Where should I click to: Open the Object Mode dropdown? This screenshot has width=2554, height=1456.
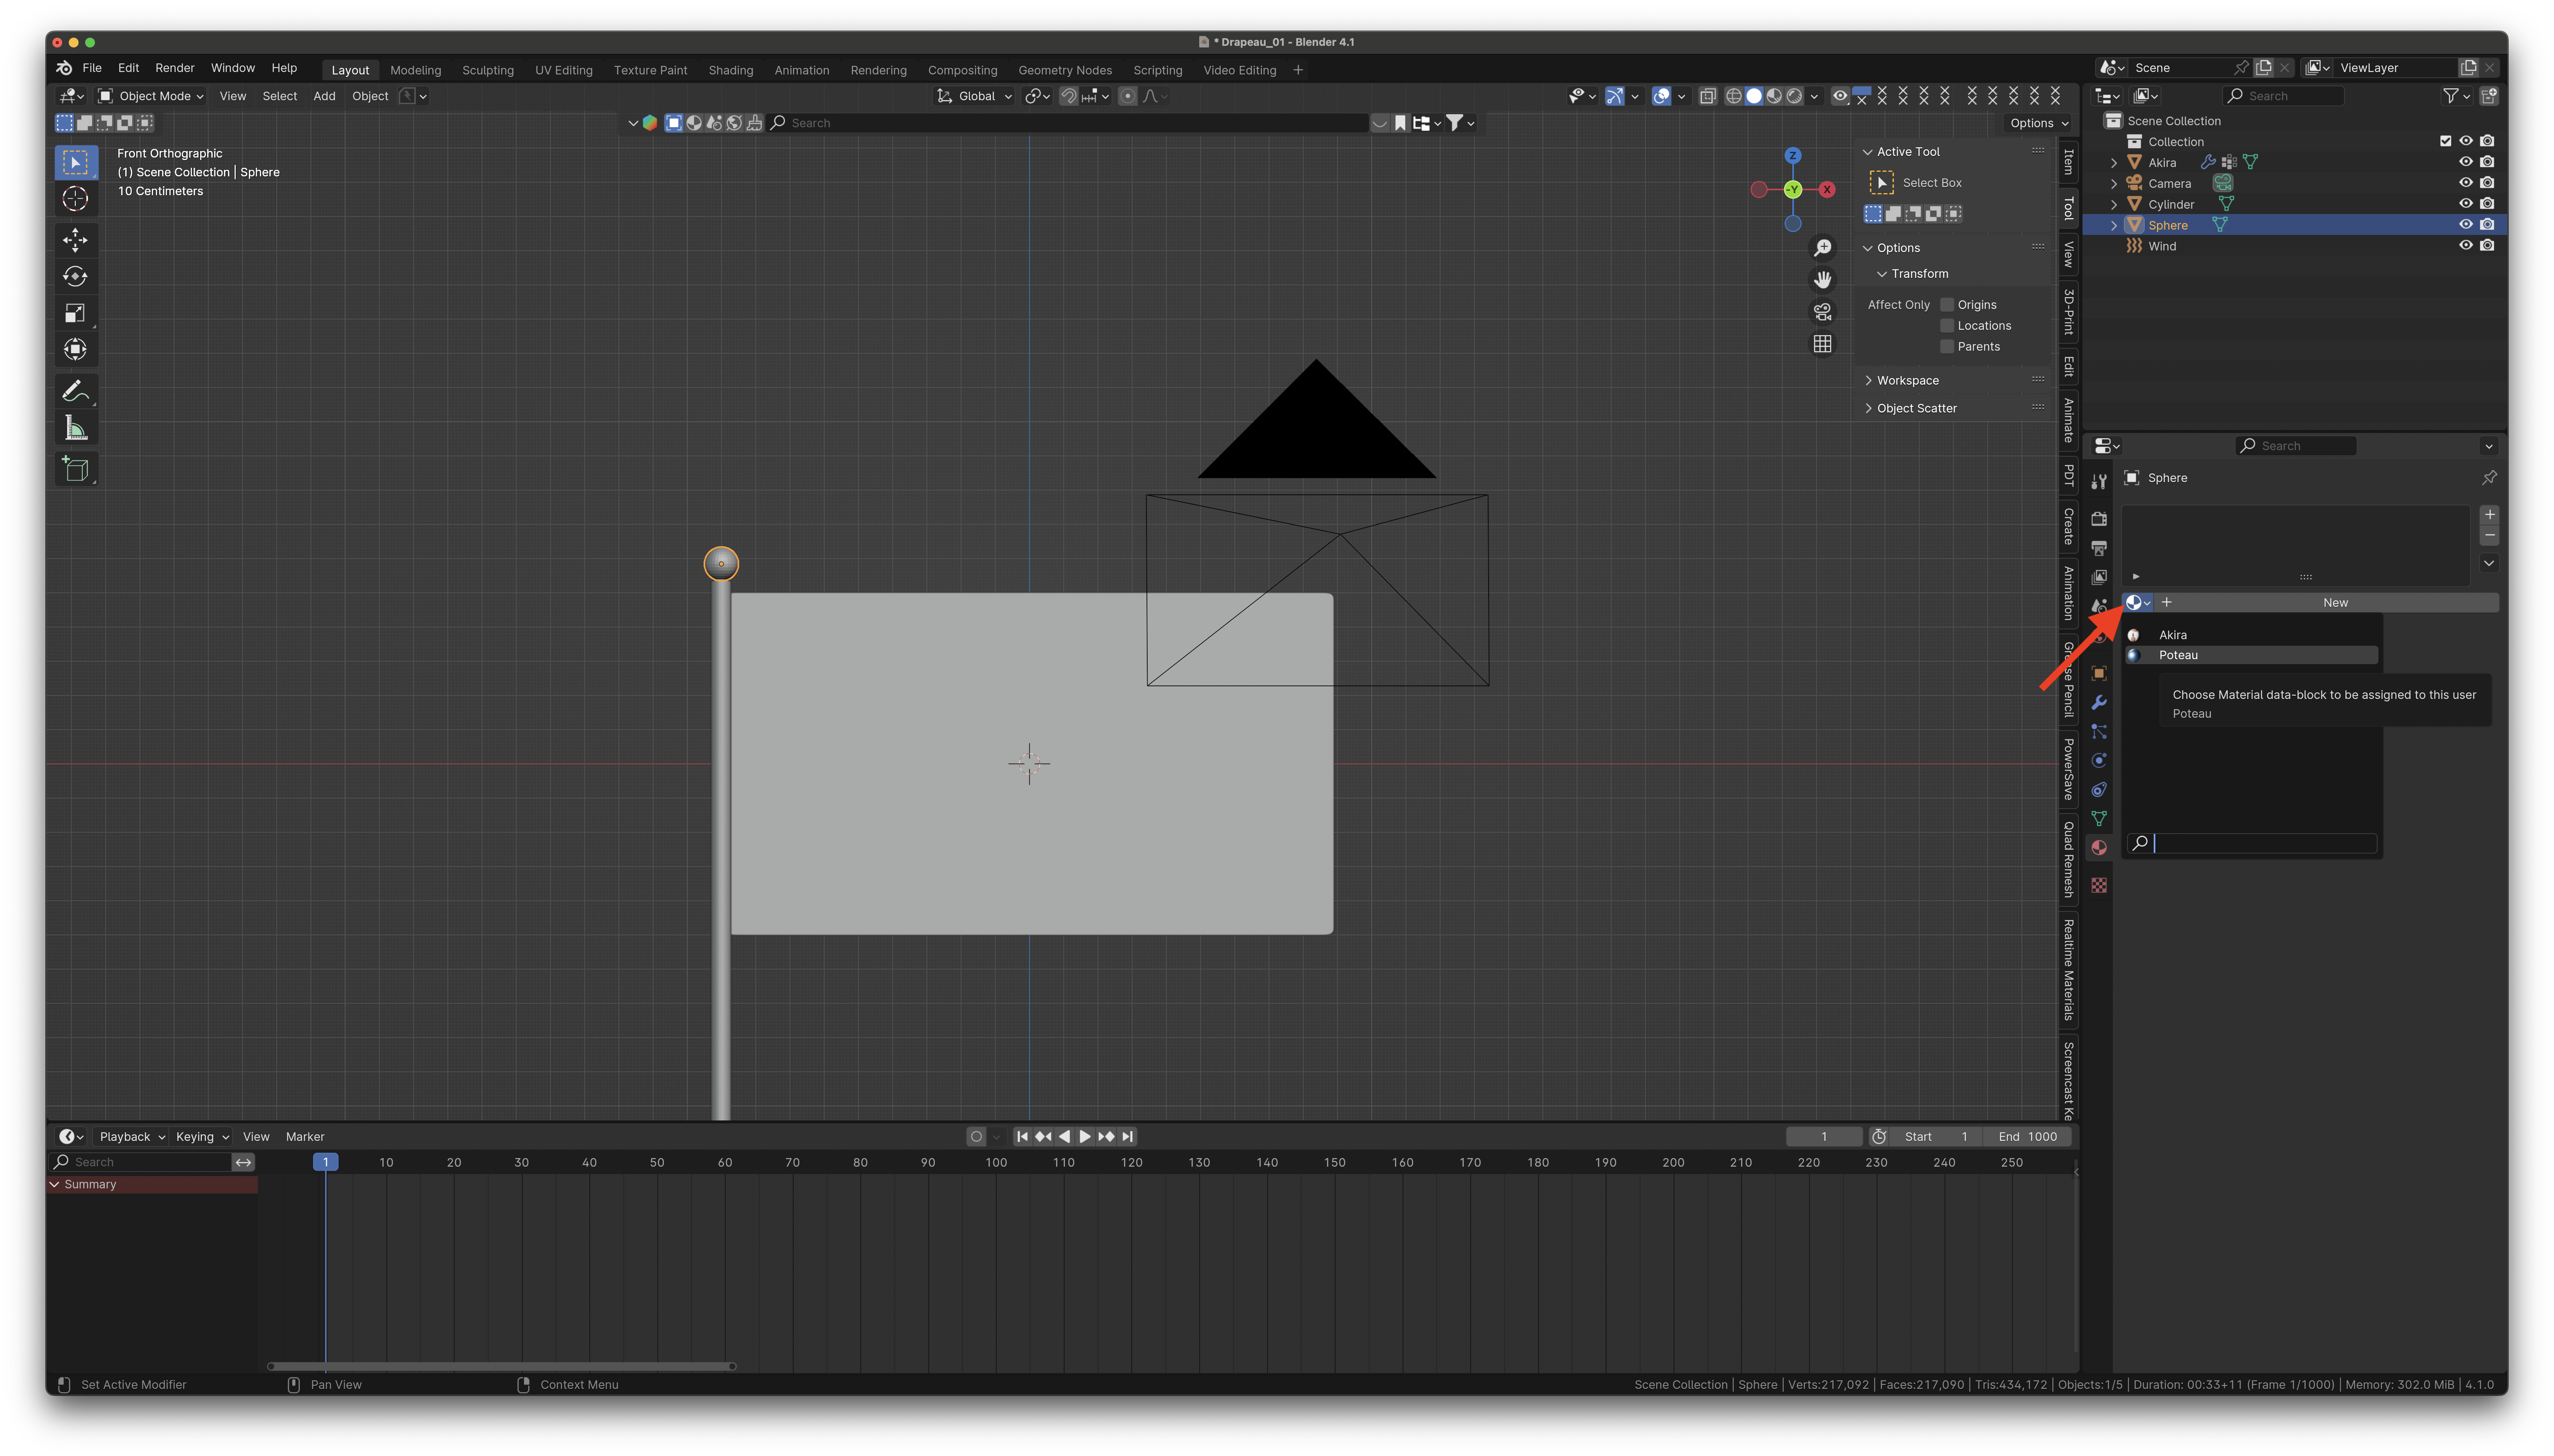(151, 96)
